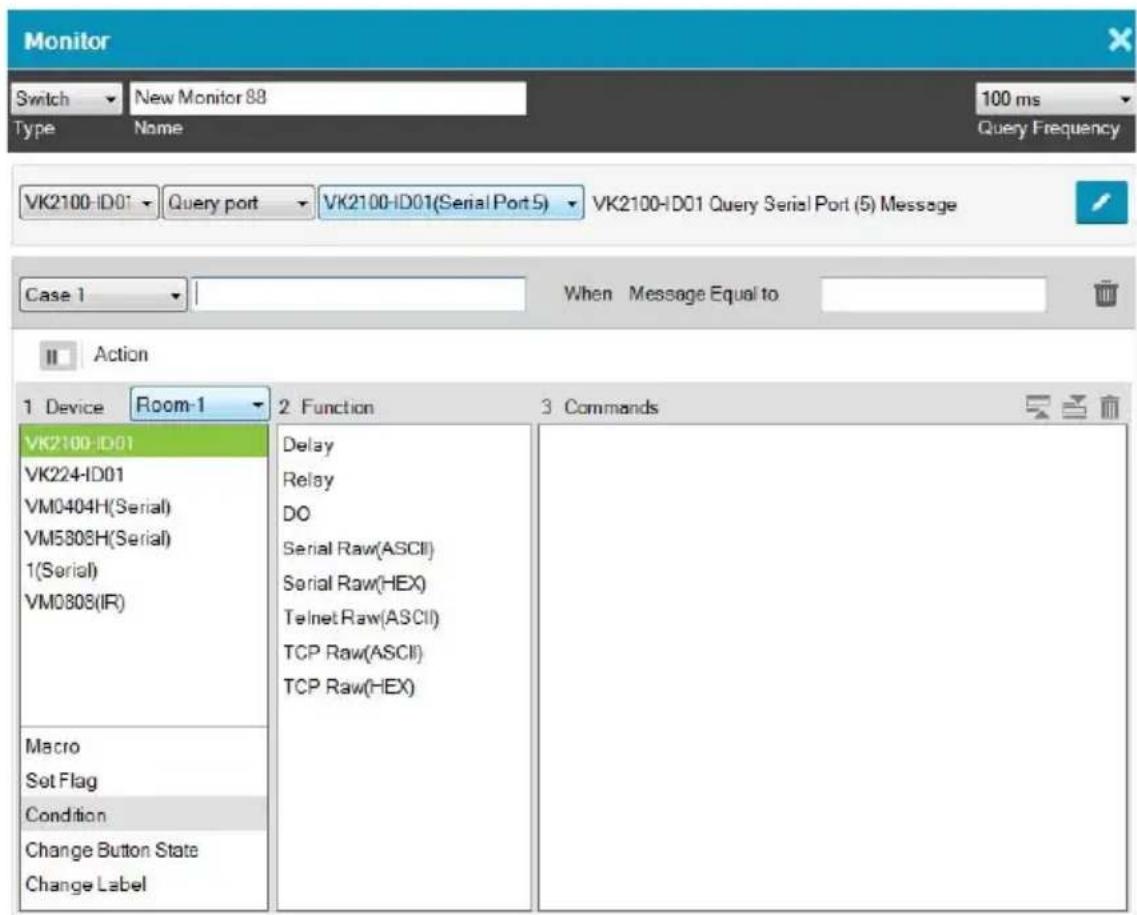This screenshot has width=1137, height=915.
Task: Choose Serial Raw(HEX) function
Action: click(404, 583)
